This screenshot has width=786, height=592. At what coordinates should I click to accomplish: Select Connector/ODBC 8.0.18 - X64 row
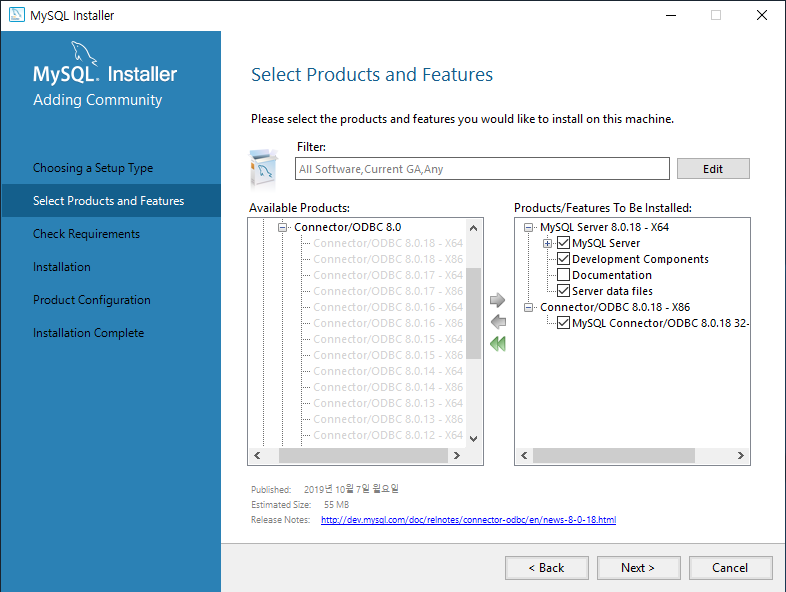[x=388, y=243]
